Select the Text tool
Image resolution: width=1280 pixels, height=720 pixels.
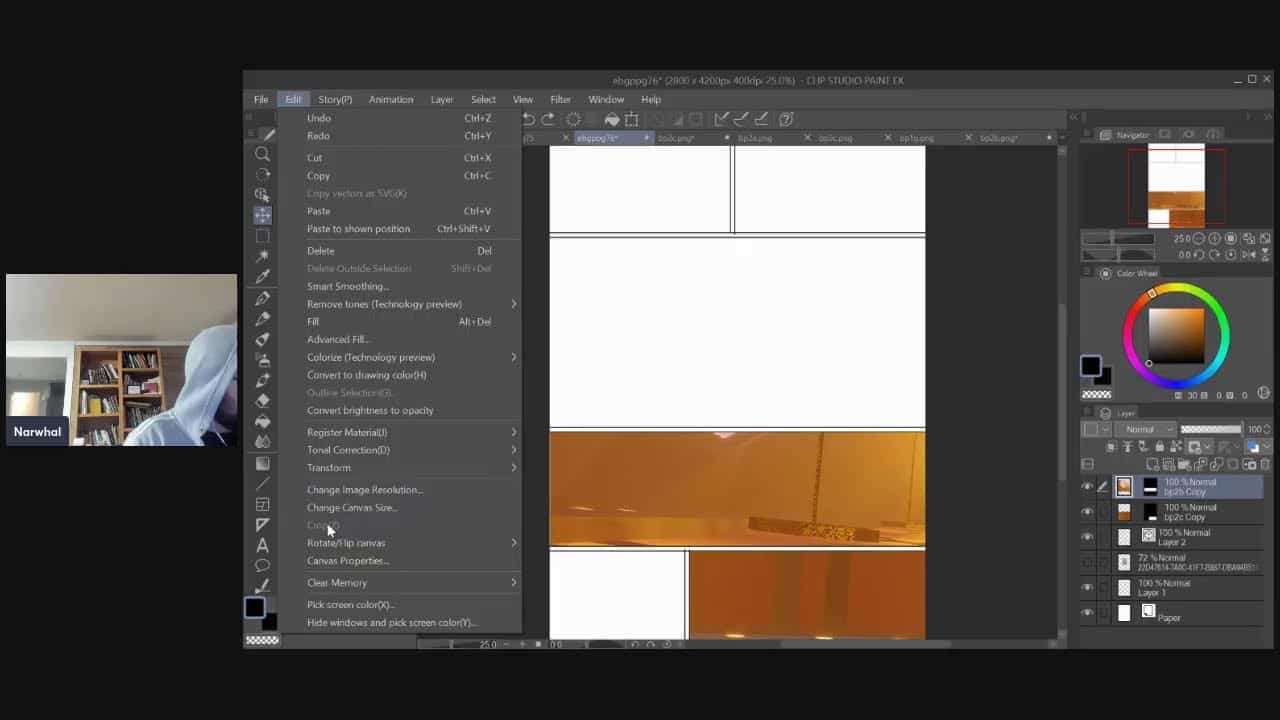(262, 545)
